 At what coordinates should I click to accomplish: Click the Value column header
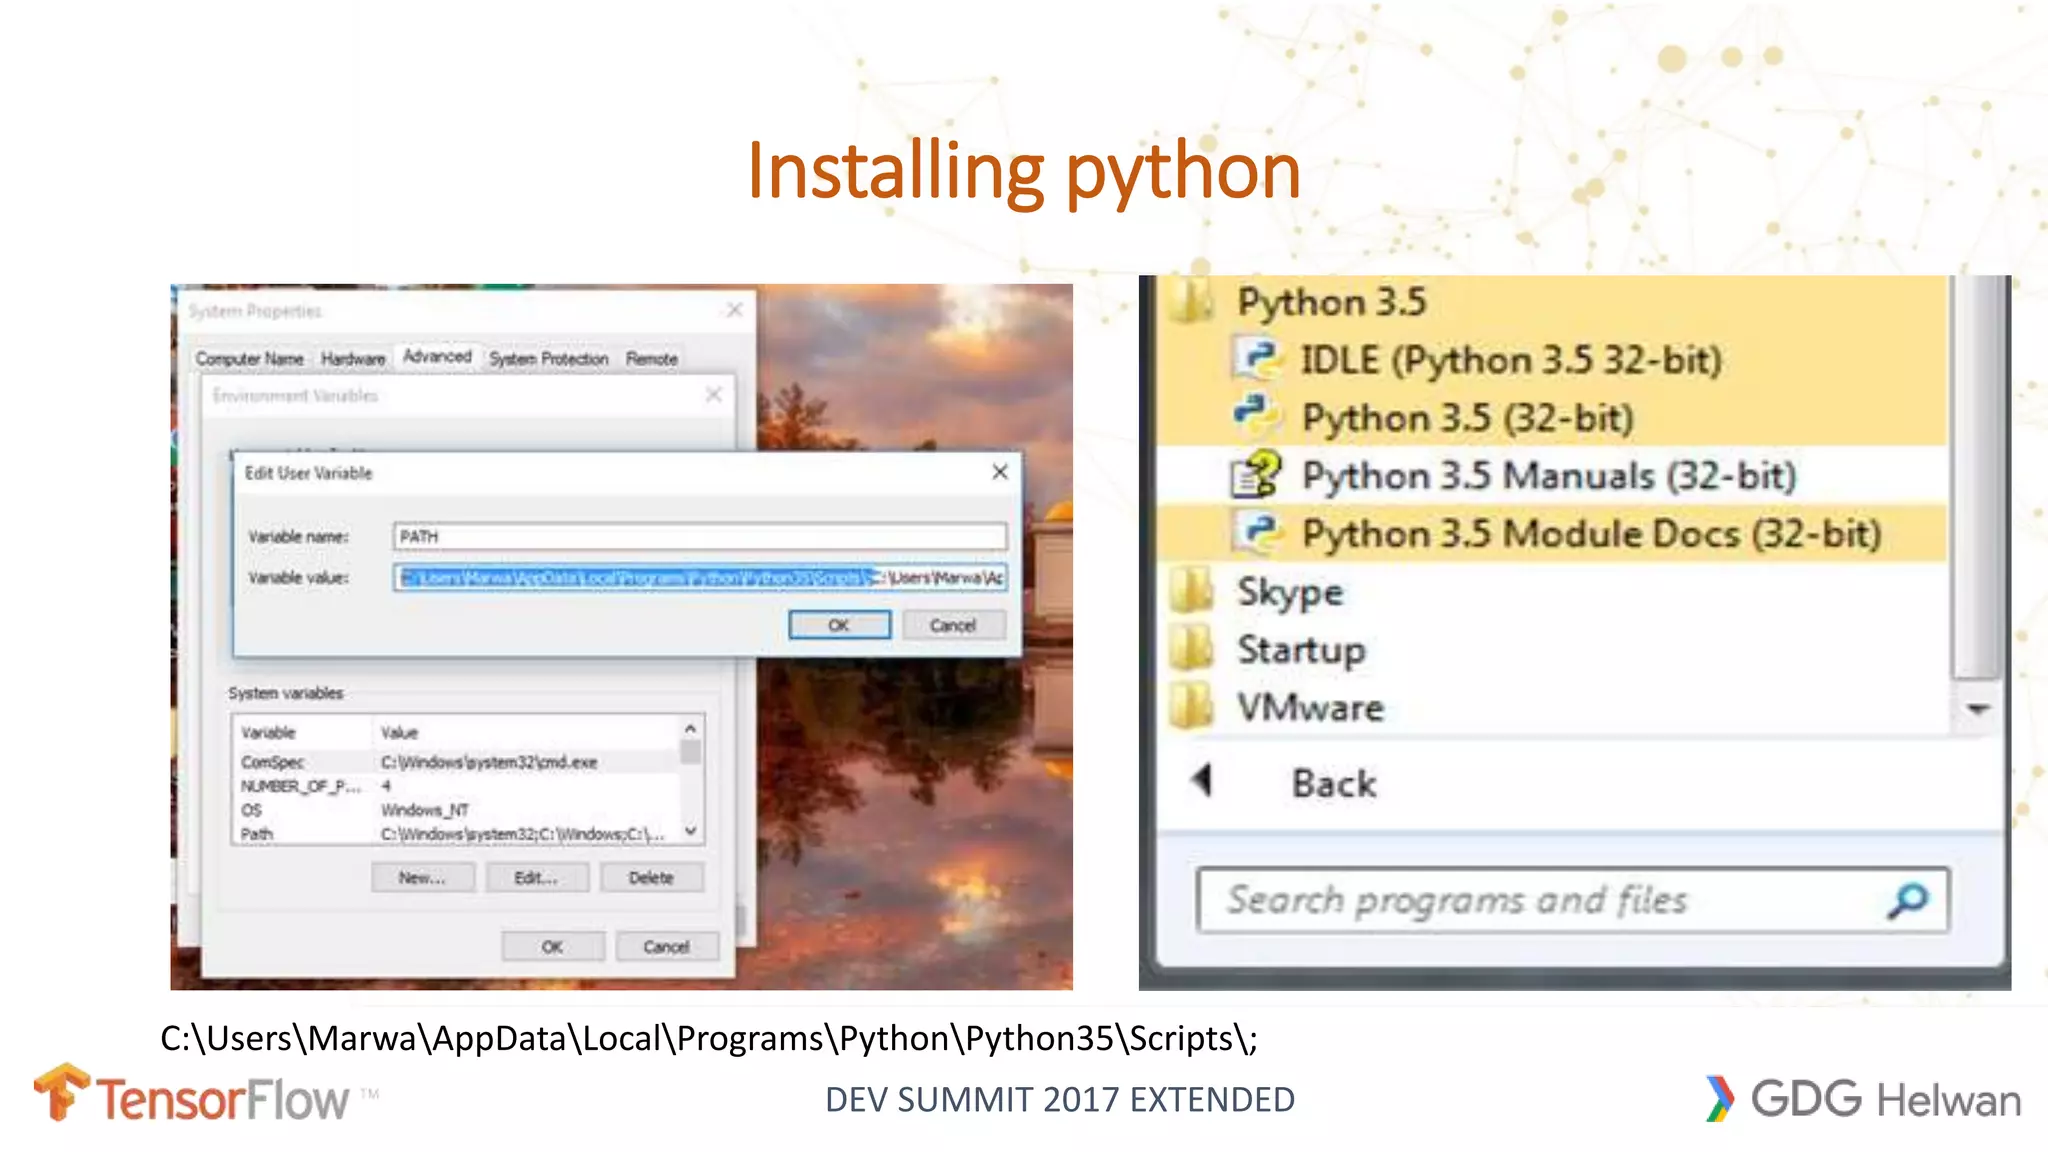coord(527,732)
